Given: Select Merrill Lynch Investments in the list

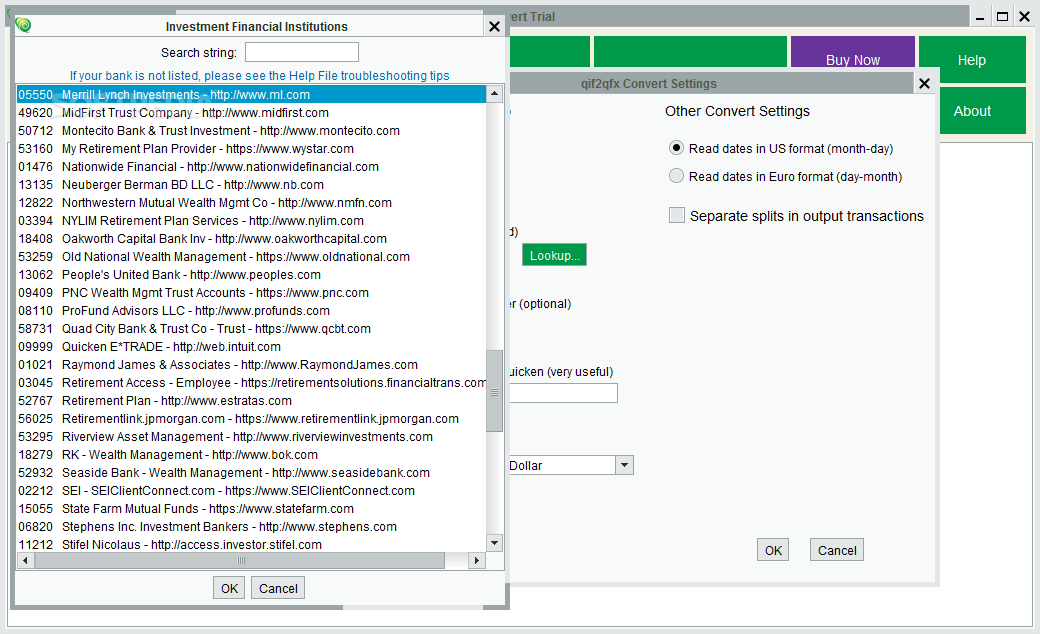Looking at the screenshot, I should pyautogui.click(x=251, y=95).
